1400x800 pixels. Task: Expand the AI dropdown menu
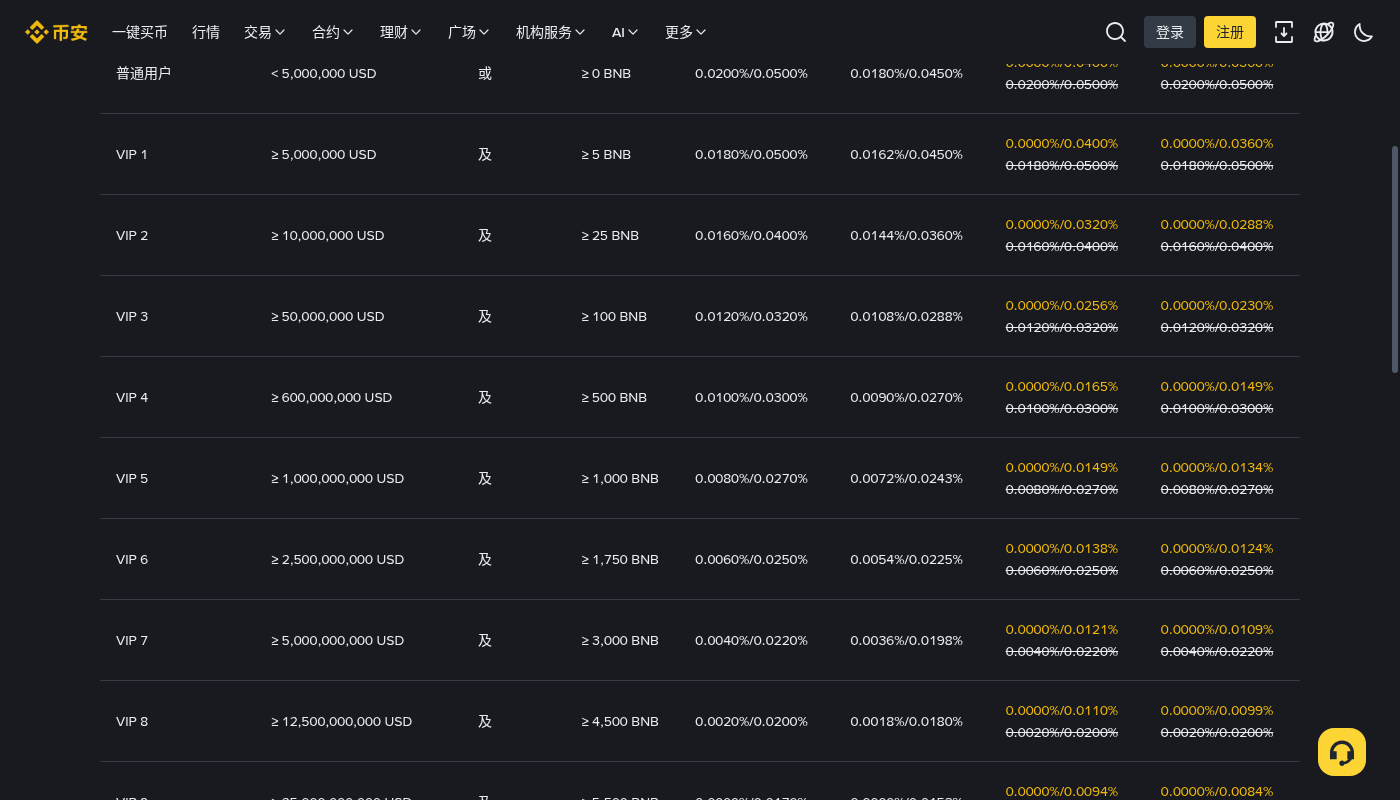(625, 32)
